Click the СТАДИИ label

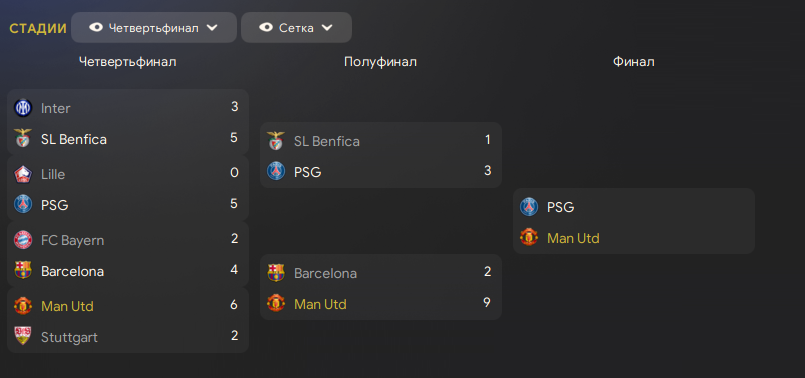point(38,28)
